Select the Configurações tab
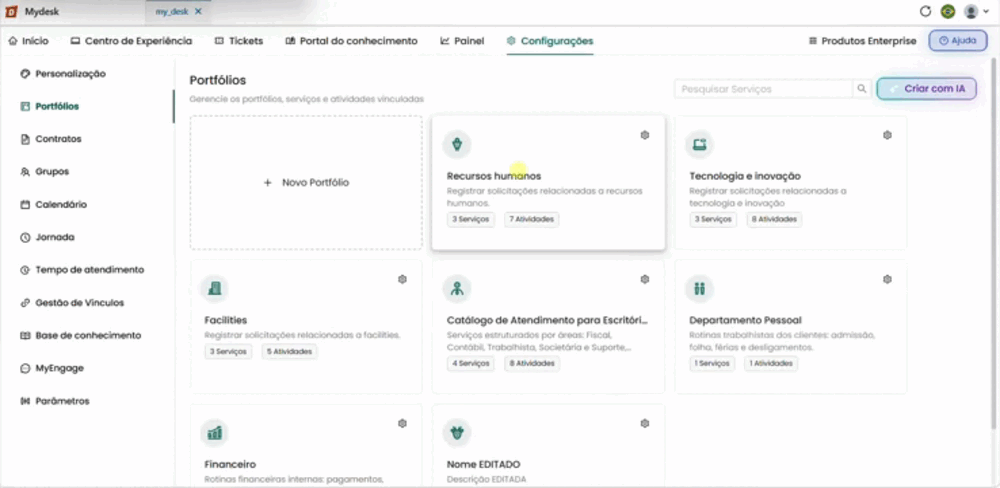 [x=550, y=41]
